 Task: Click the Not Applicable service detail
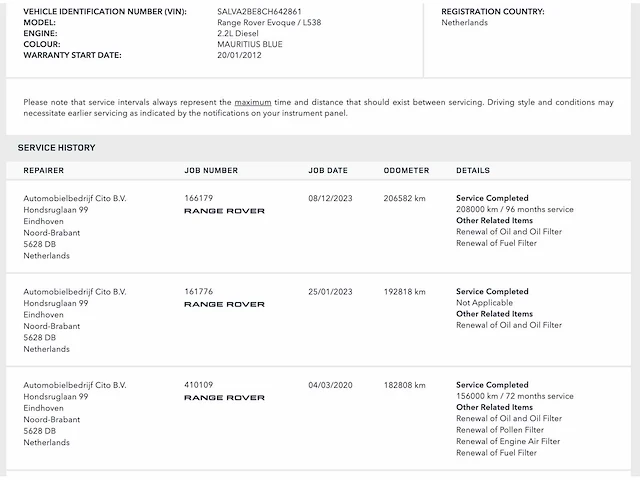[484, 303]
